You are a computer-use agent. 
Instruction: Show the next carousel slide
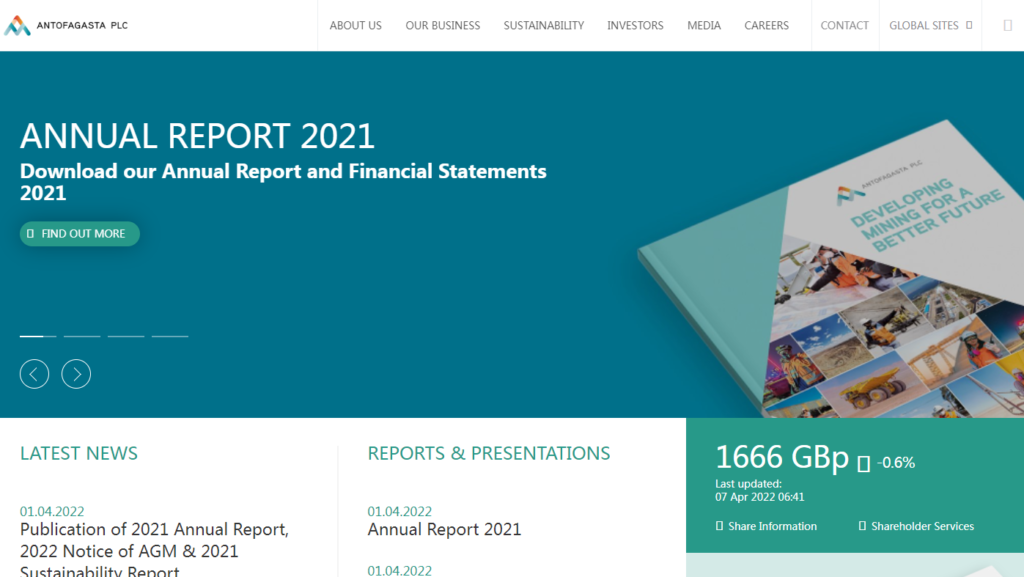click(x=76, y=374)
